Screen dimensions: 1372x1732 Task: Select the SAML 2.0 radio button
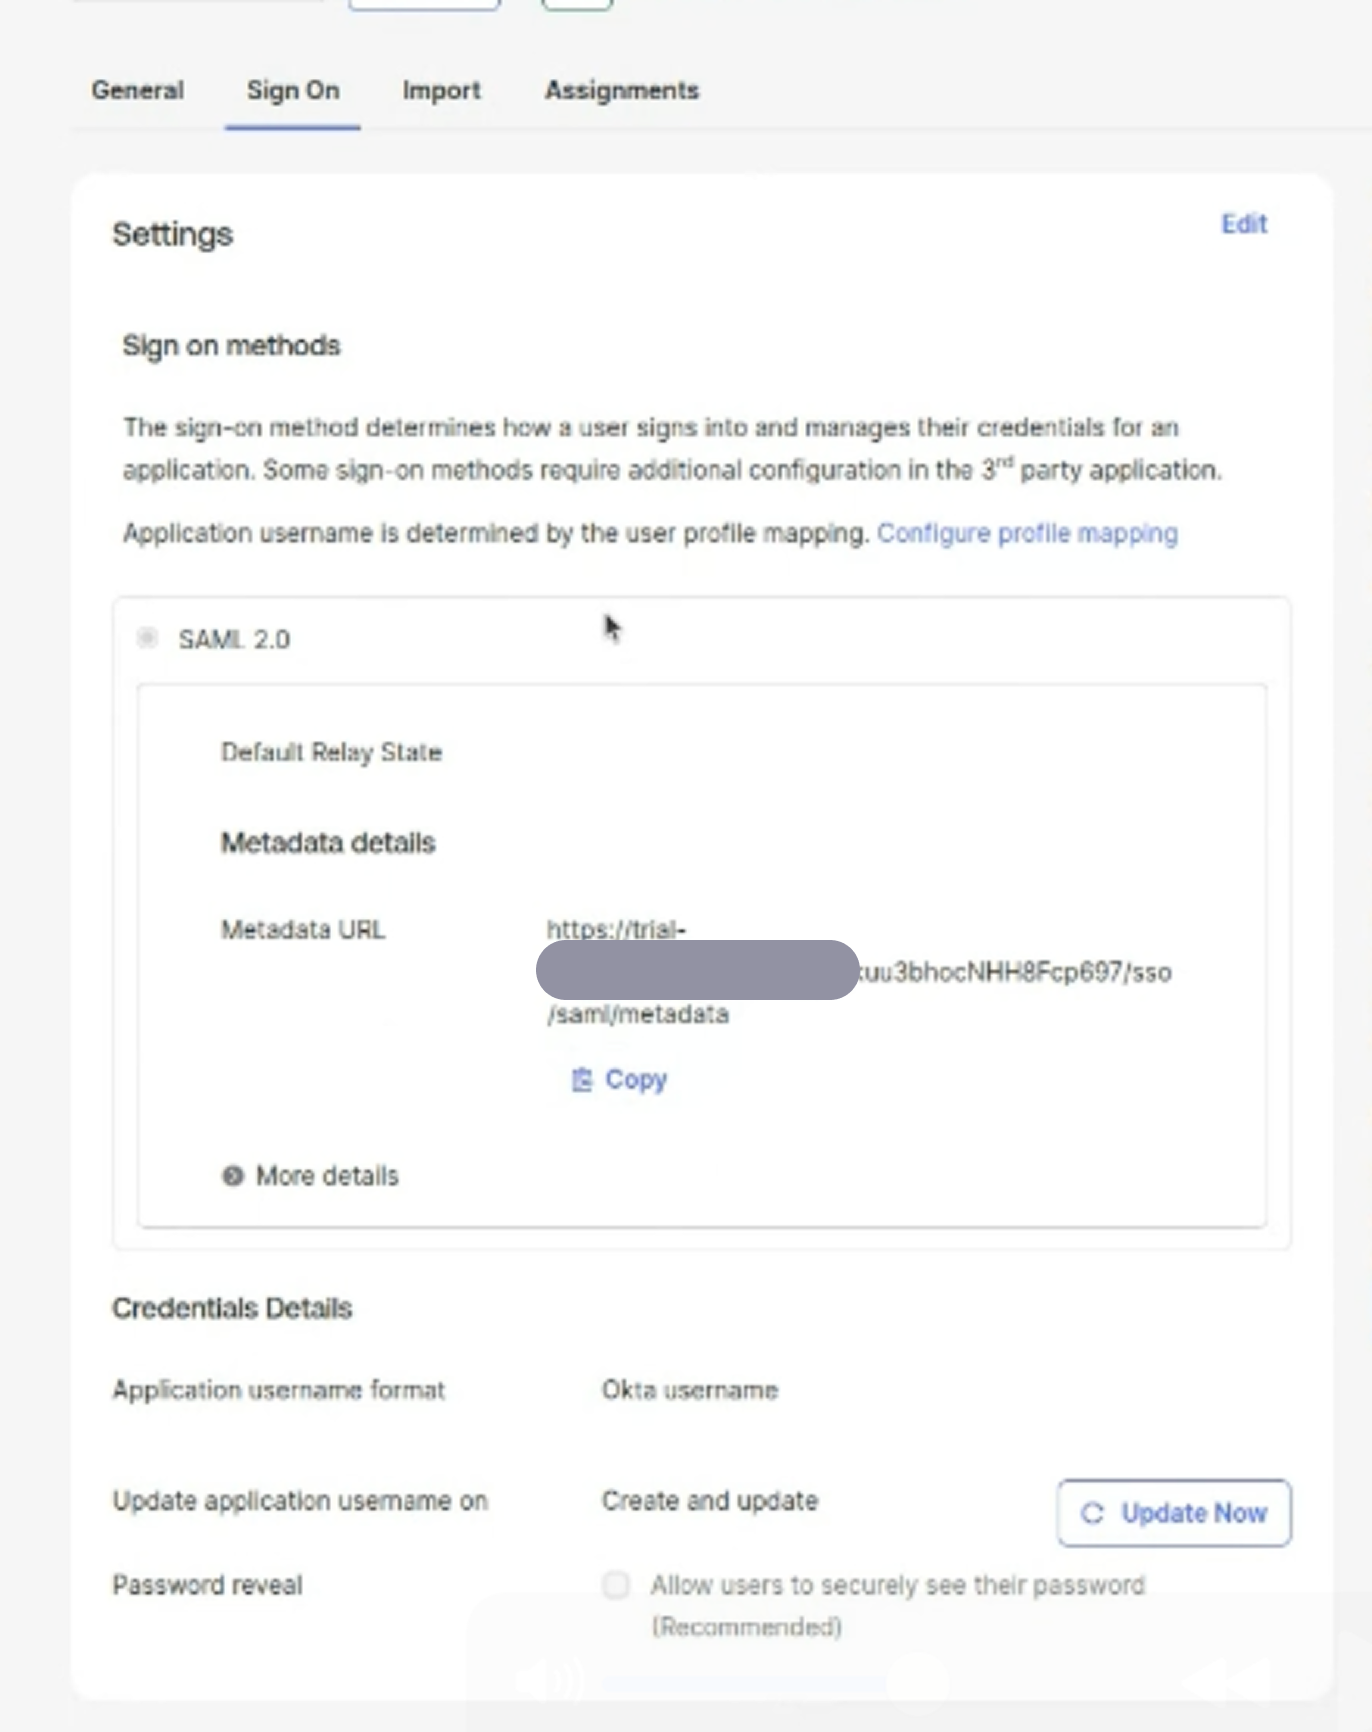146,638
